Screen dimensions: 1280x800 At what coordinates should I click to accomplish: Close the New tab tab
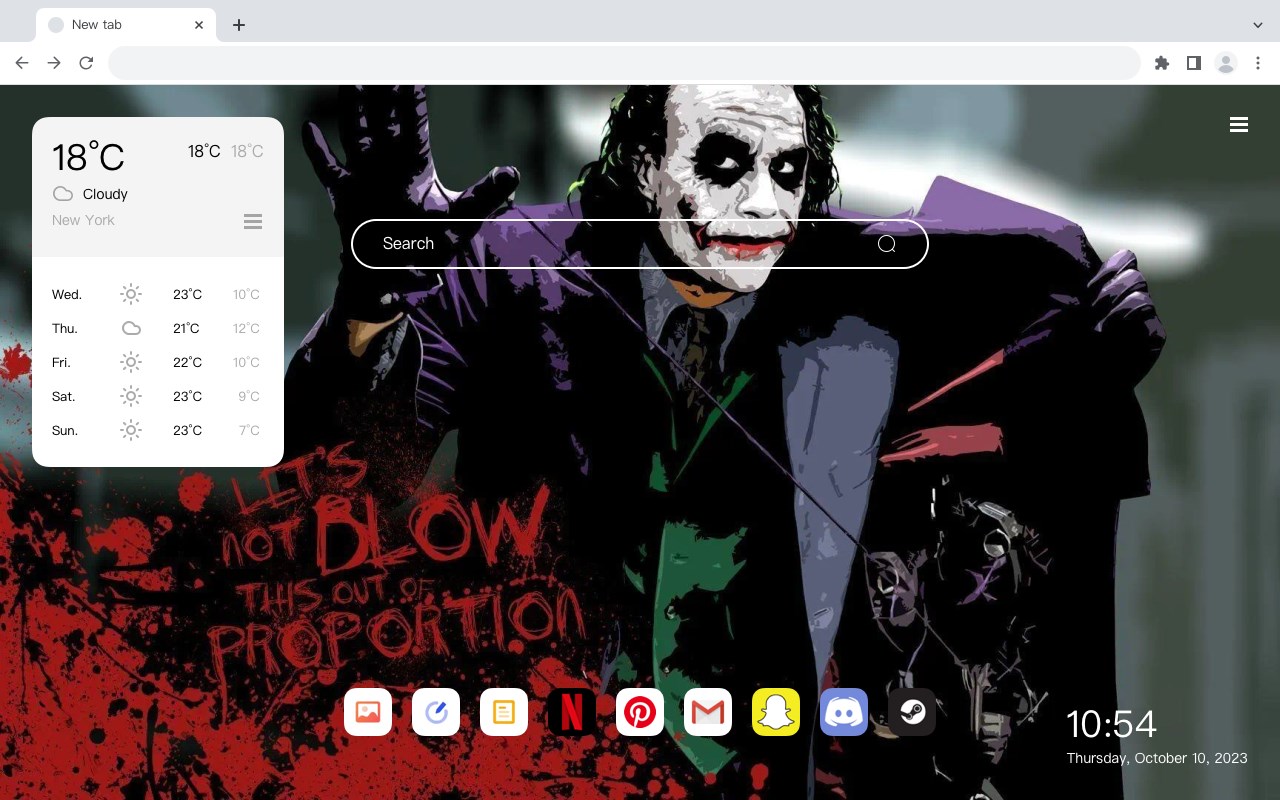(x=199, y=25)
